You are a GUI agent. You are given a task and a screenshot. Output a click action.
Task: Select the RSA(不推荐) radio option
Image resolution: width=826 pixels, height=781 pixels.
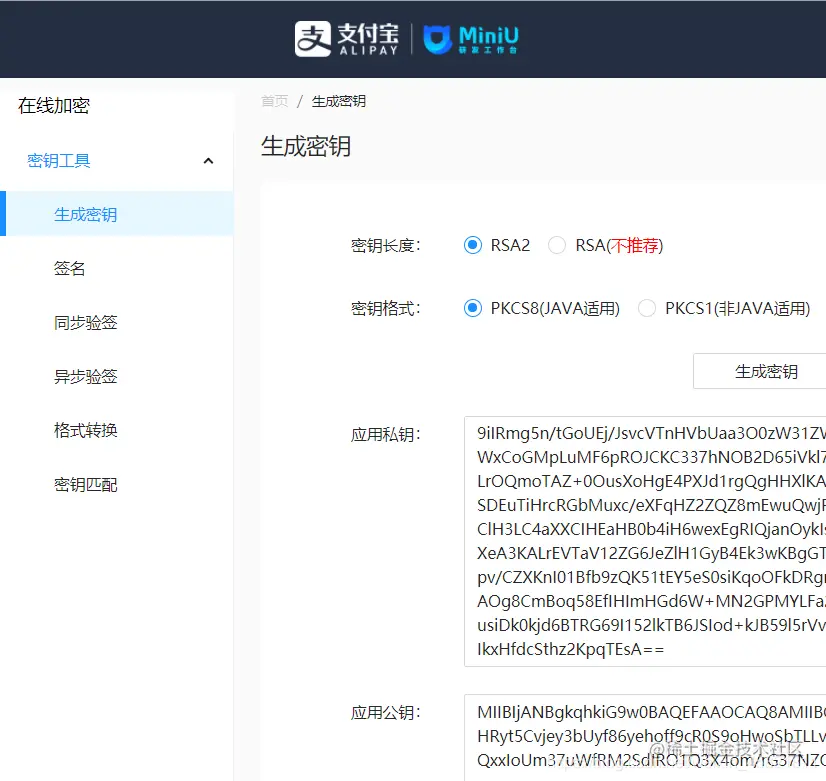pyautogui.click(x=557, y=245)
